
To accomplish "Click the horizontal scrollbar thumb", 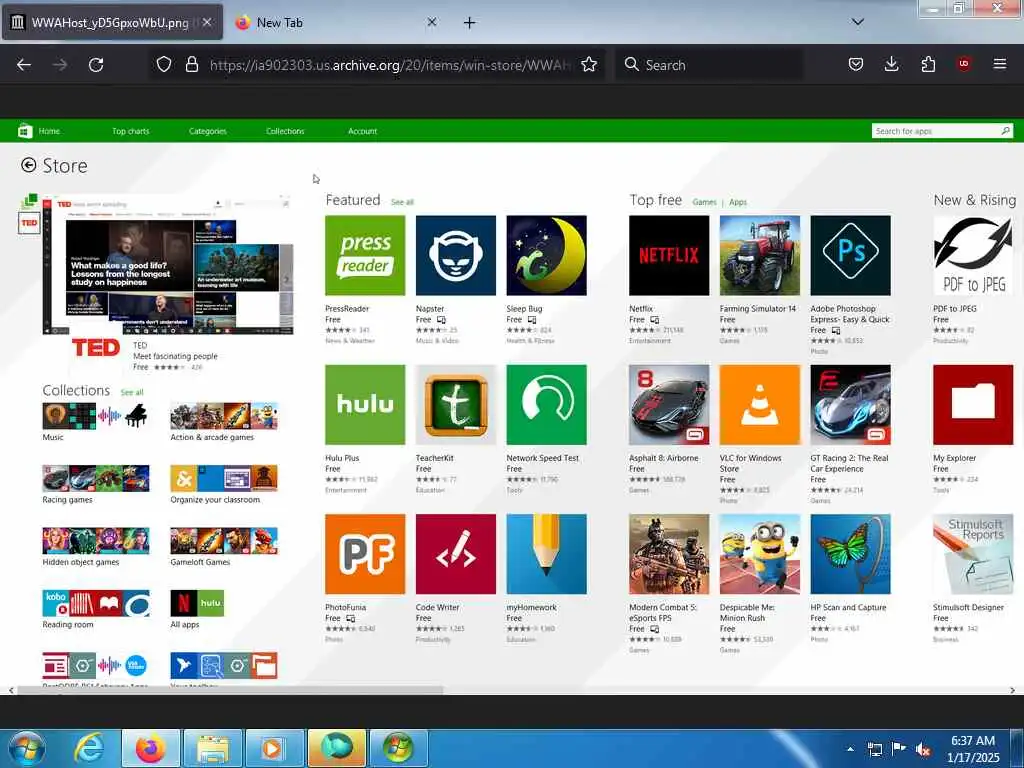I will (230, 690).
